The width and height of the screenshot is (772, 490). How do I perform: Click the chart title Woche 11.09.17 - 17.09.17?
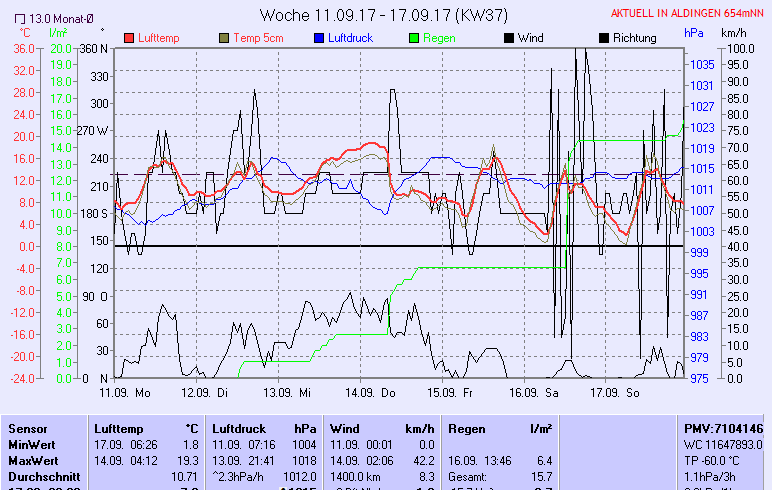[x=383, y=15]
